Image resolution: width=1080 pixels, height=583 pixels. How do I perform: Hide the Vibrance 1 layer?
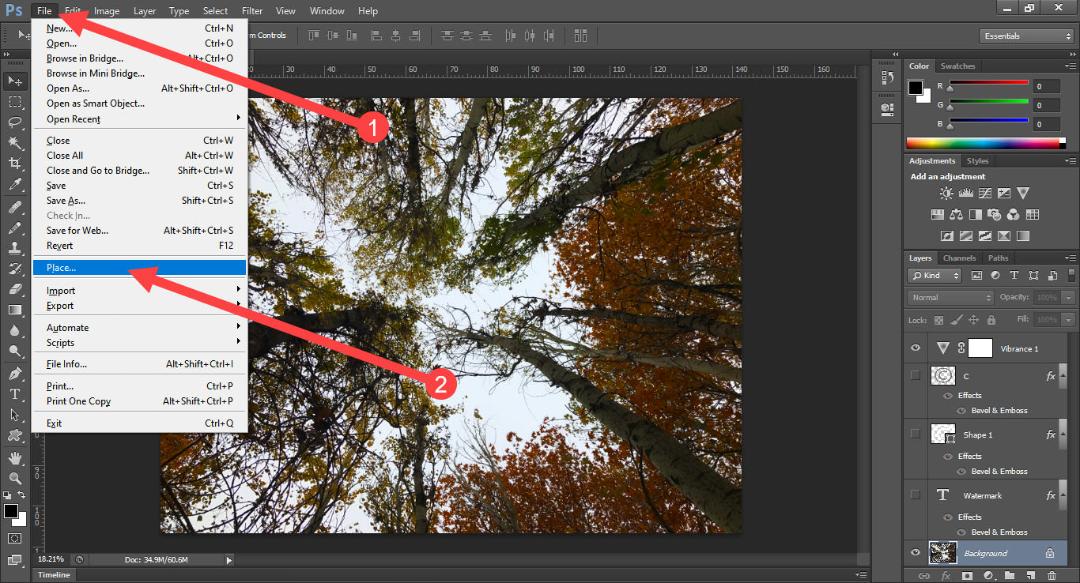pyautogui.click(x=915, y=348)
